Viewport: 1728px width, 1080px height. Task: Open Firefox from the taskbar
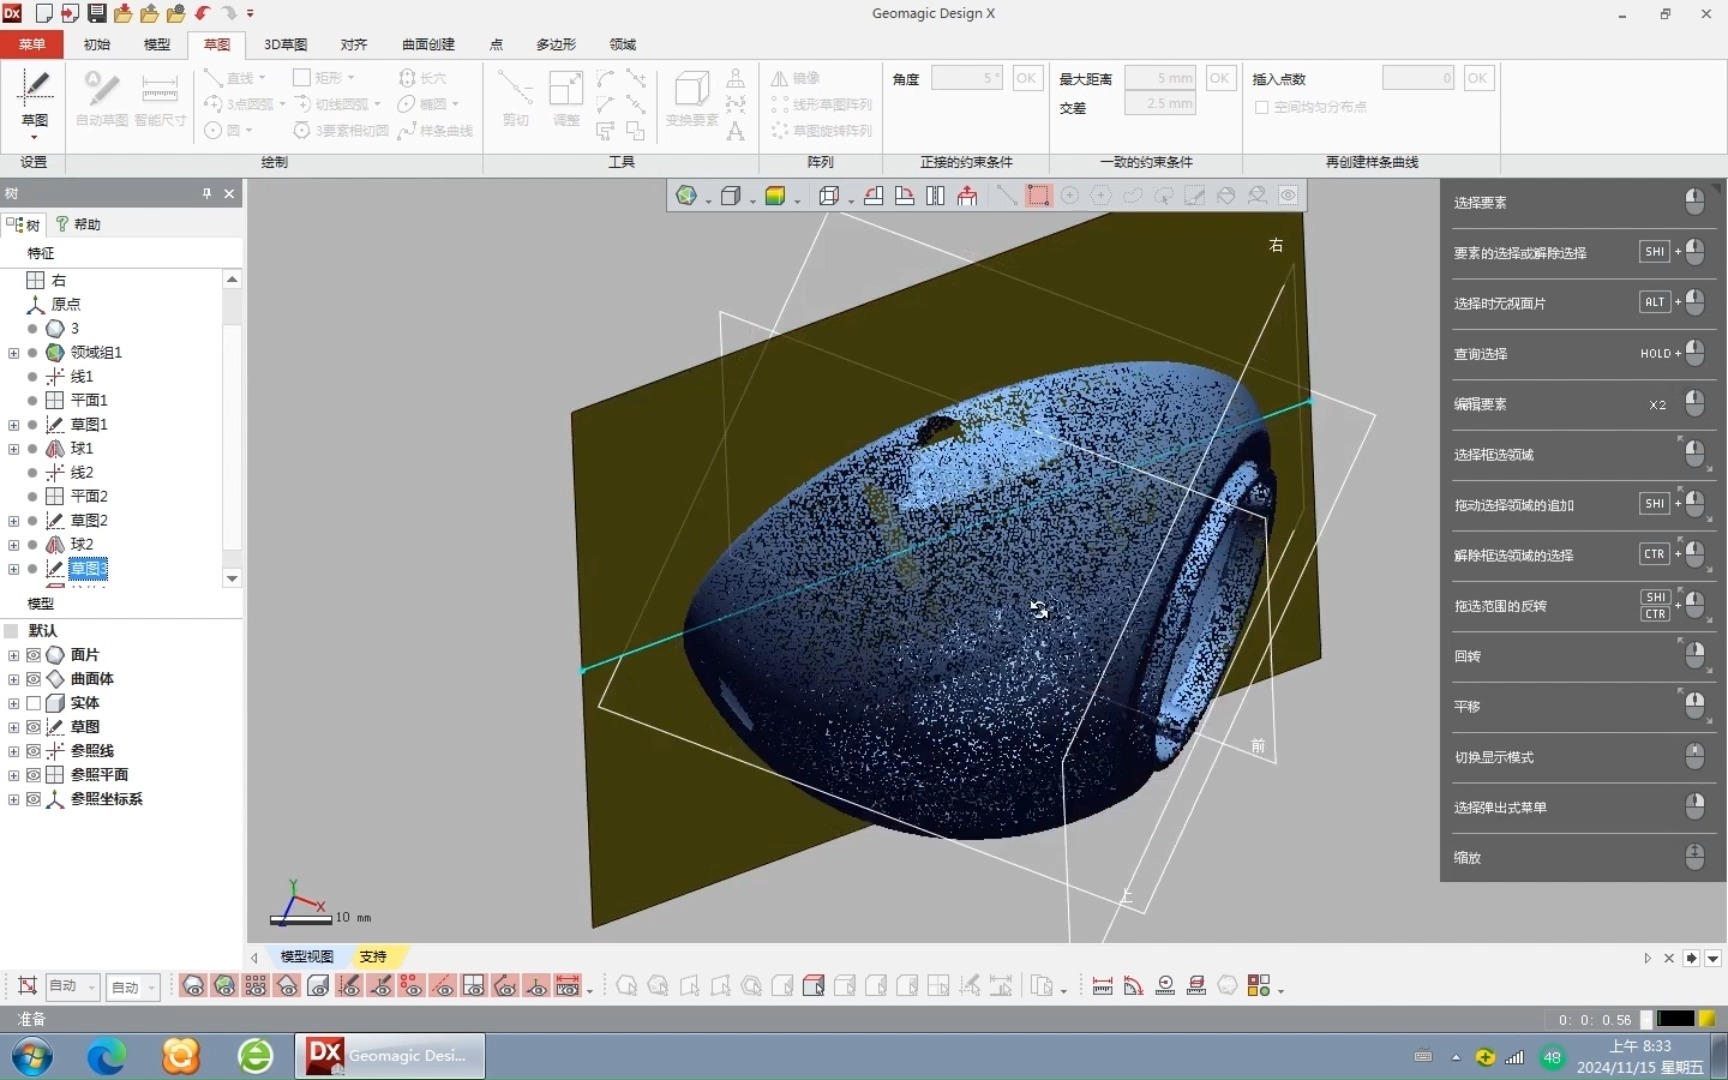click(180, 1056)
